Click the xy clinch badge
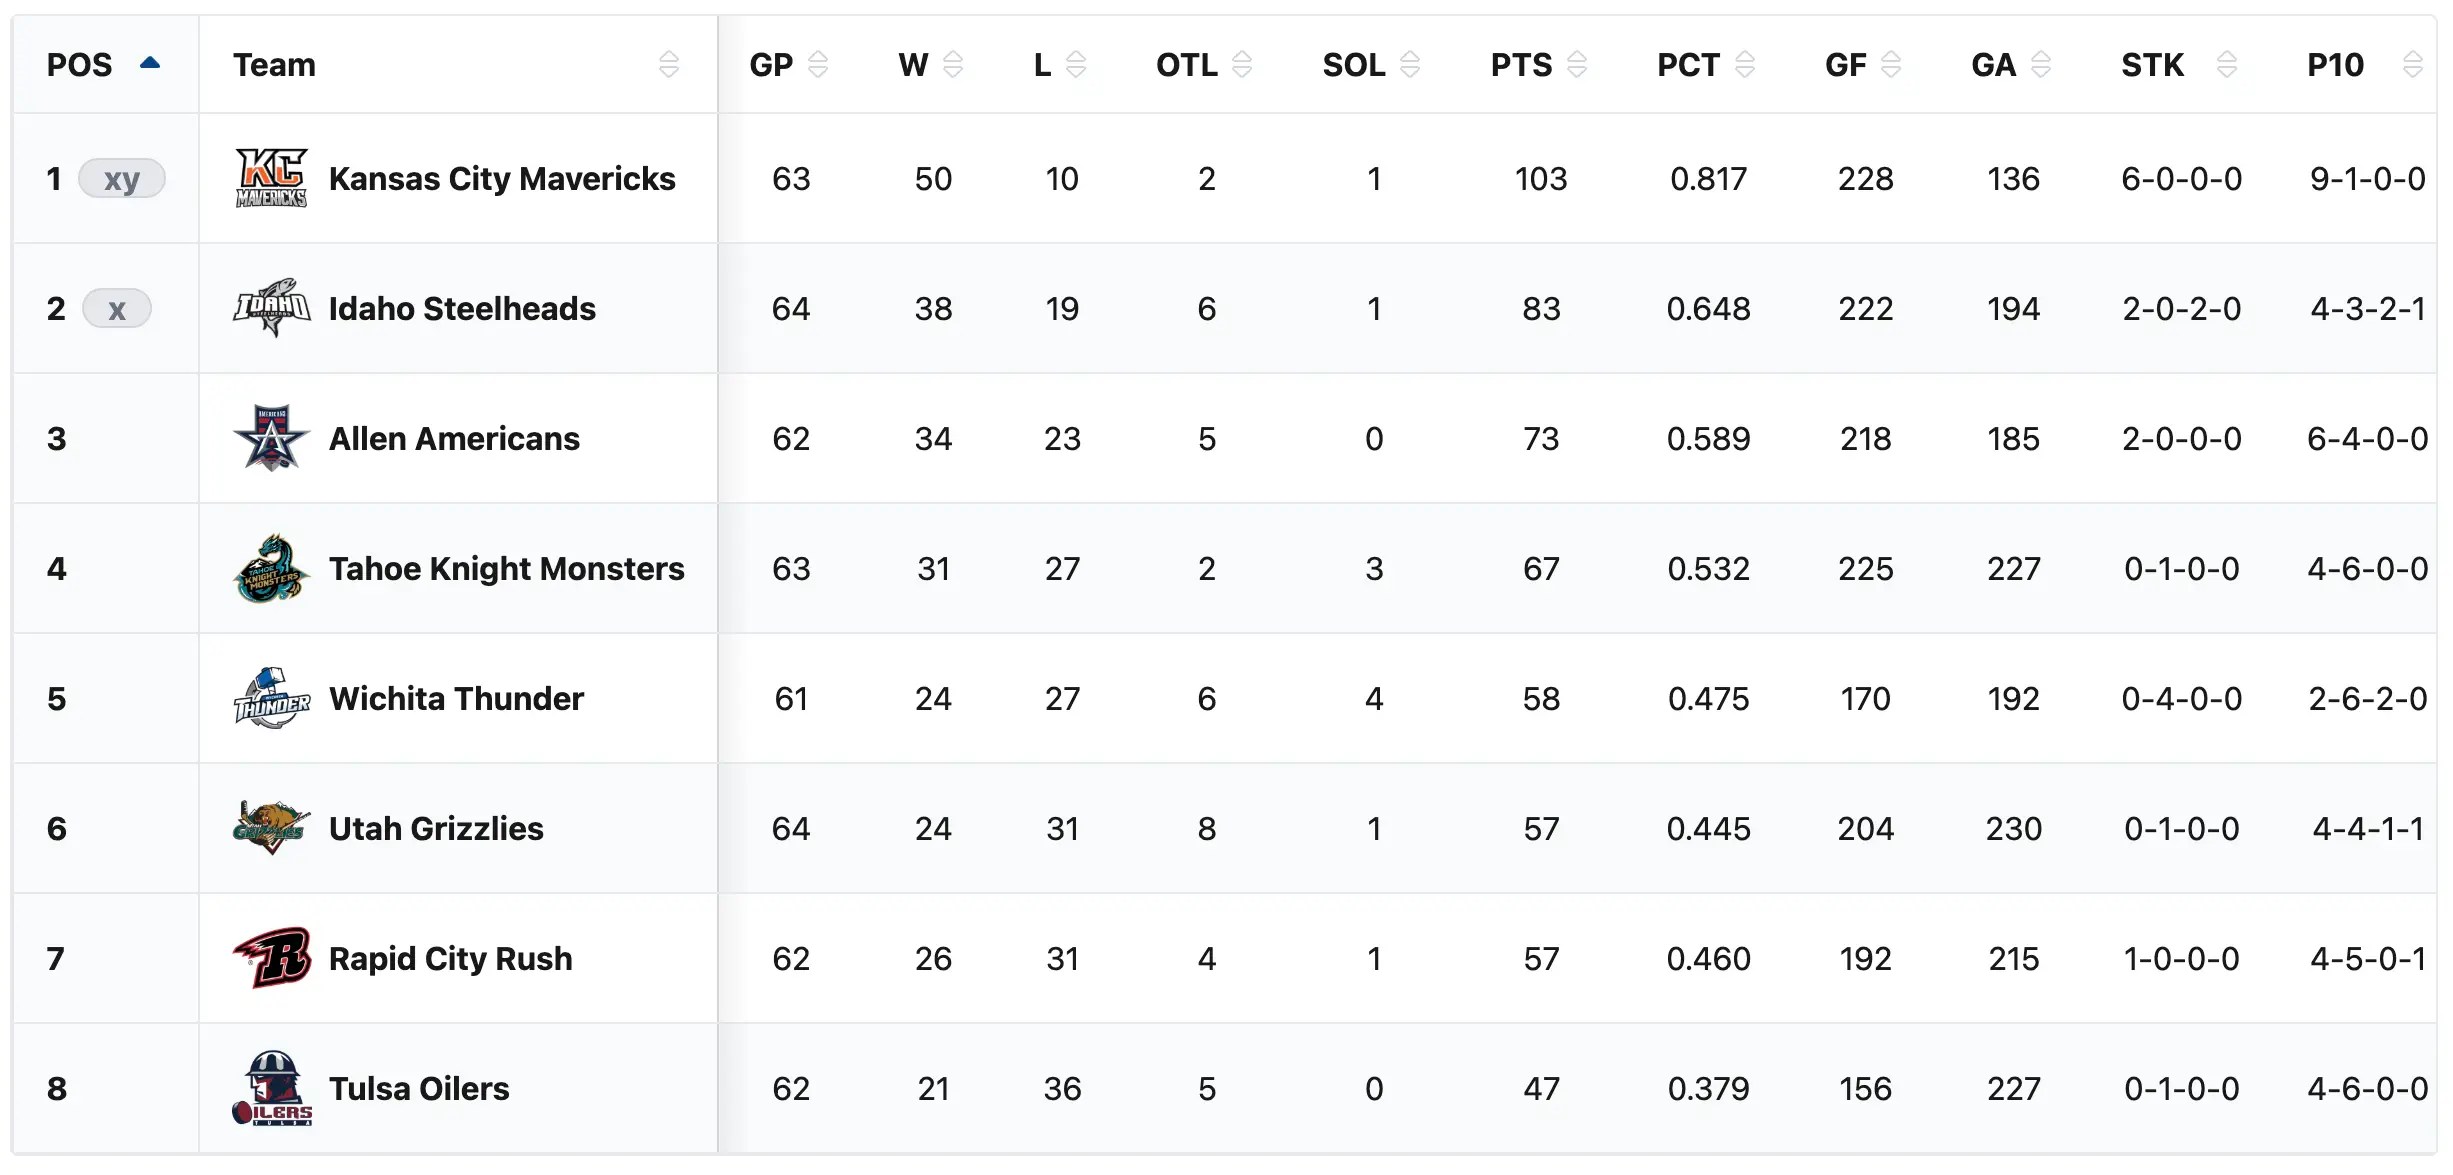This screenshot has height=1175, width=2453. pos(122,179)
